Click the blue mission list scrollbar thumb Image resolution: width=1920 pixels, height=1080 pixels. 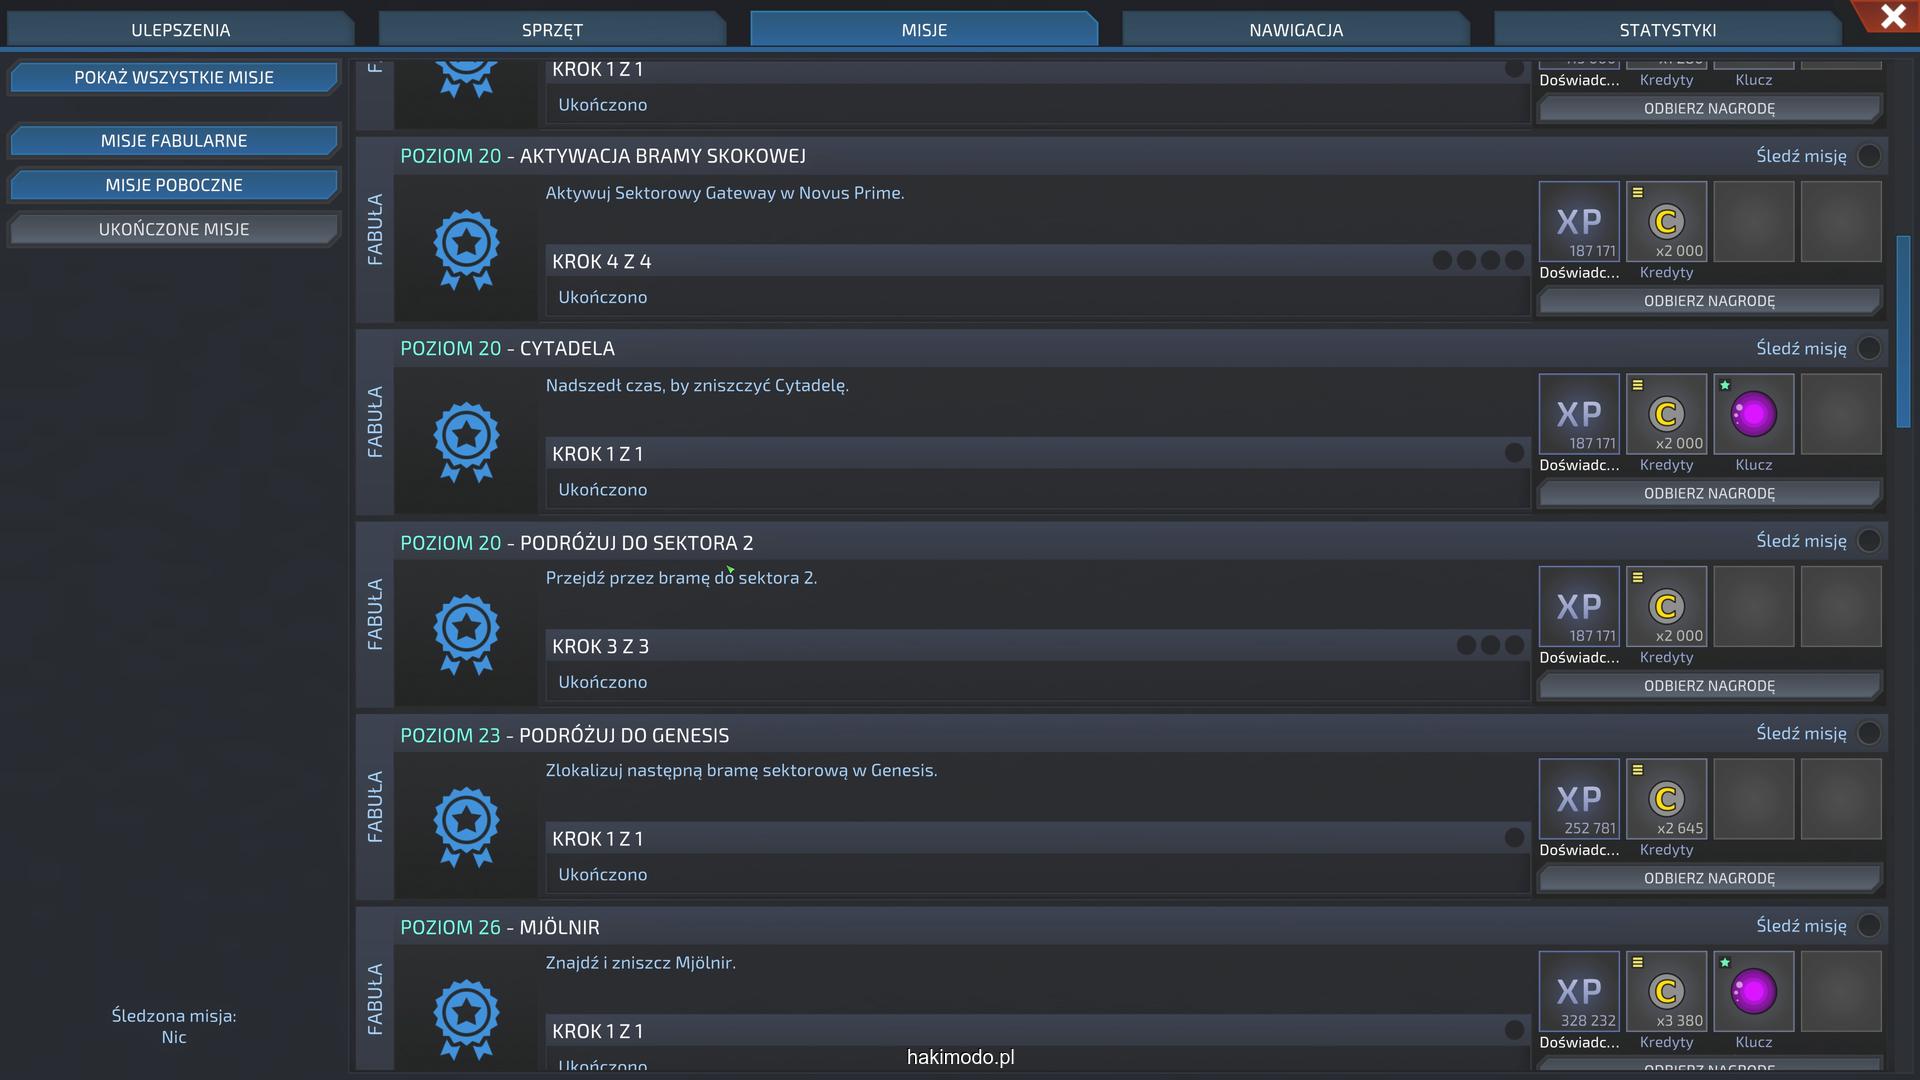(x=1903, y=332)
